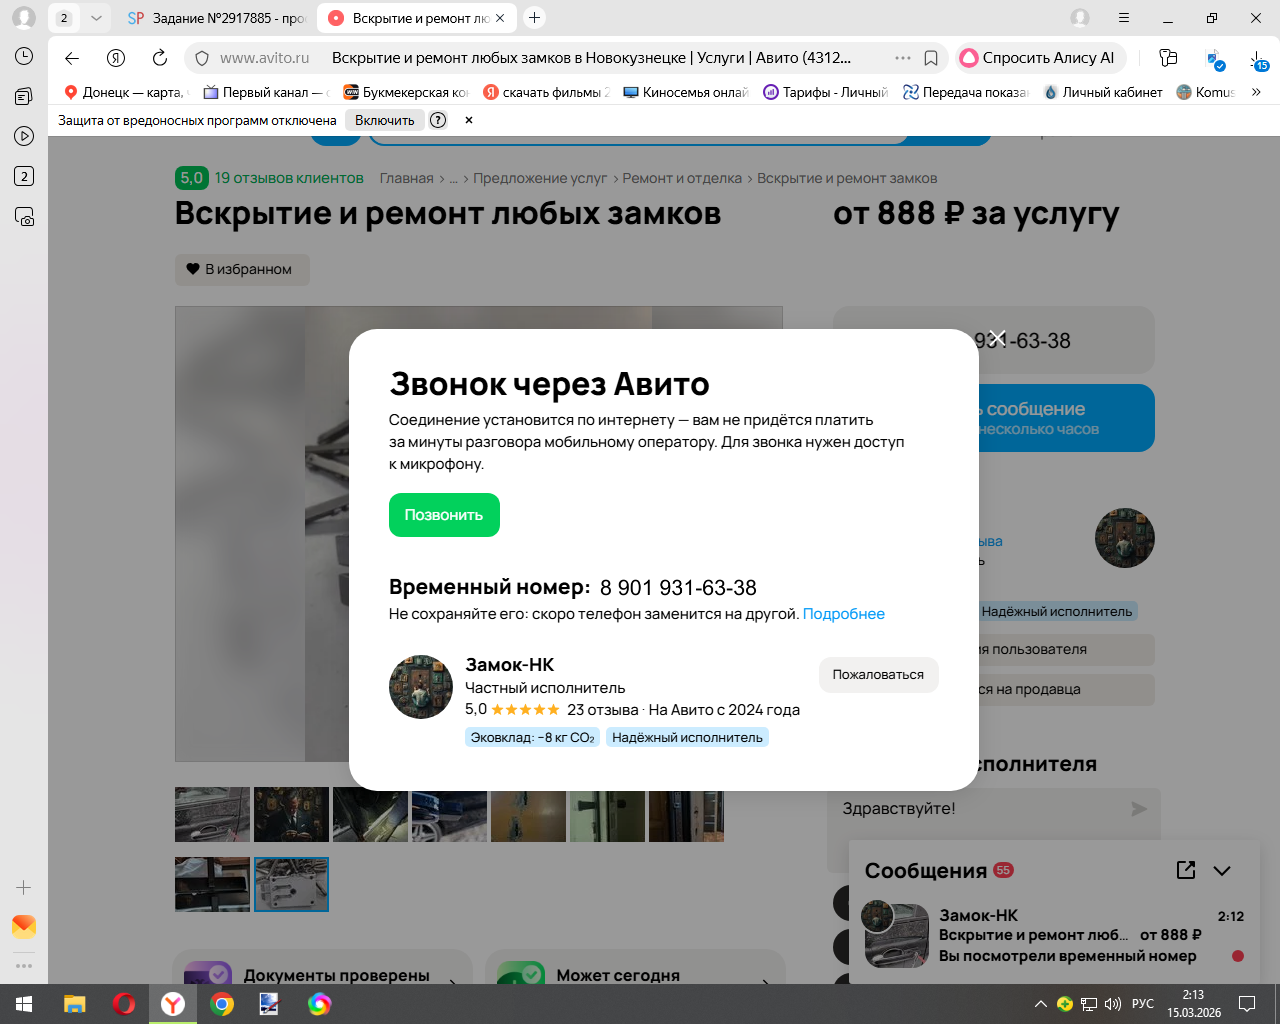Image resolution: width=1280 pixels, height=1024 pixels.
Task: Collapse the Сообщения chat panel
Action: tap(1222, 870)
